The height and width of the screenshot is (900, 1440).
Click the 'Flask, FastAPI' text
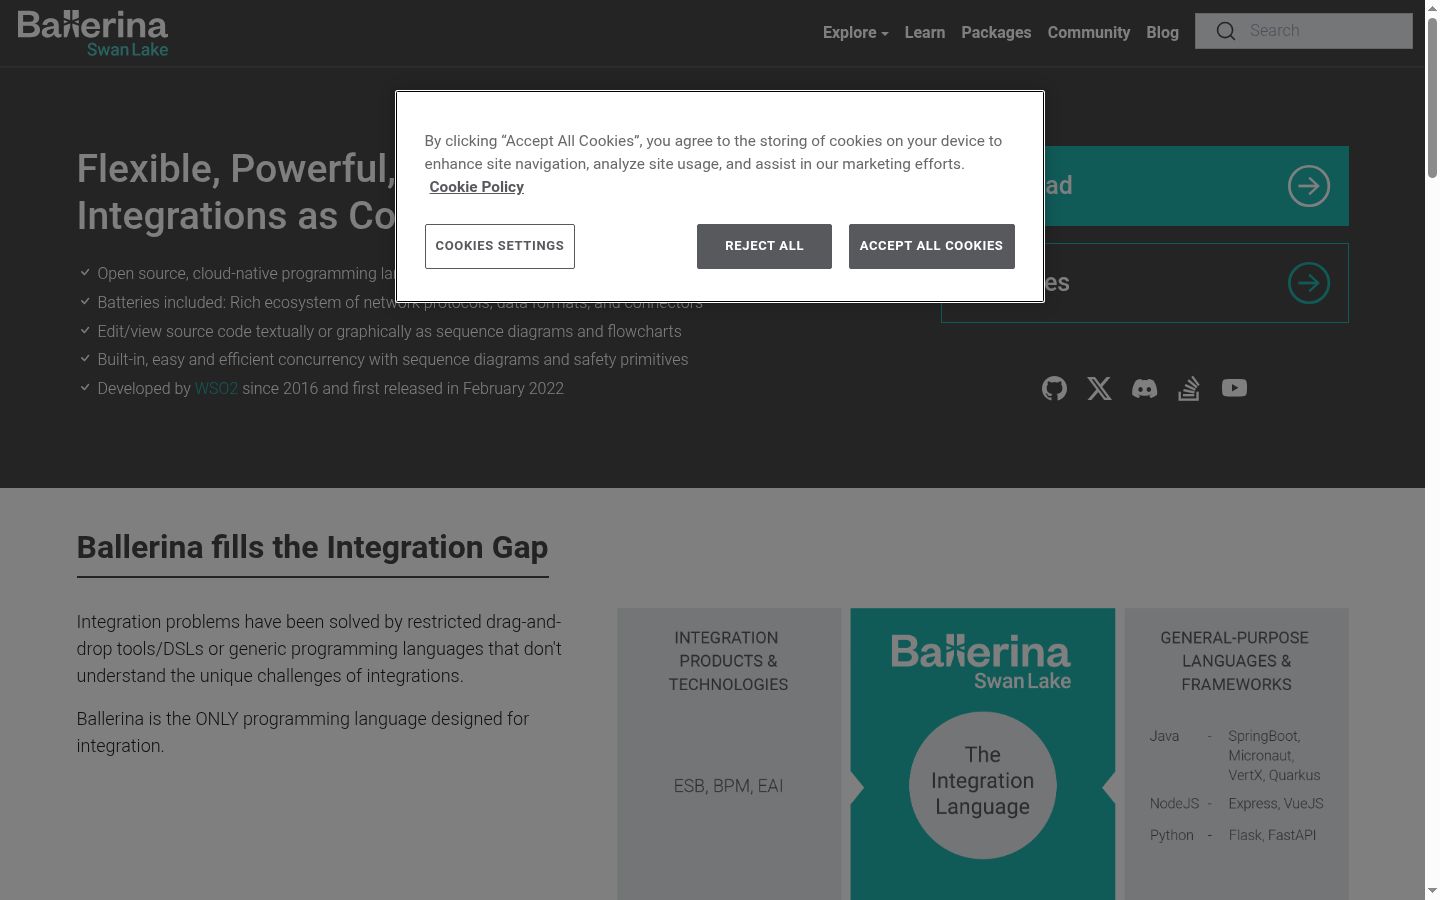click(1272, 835)
